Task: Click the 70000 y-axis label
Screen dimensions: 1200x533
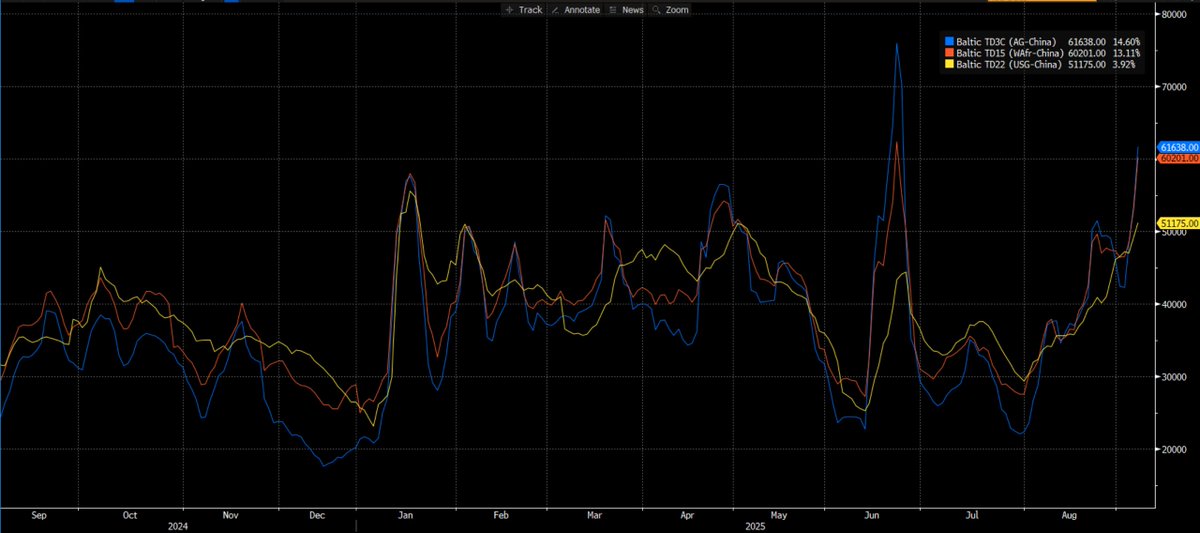Action: 1173,87
